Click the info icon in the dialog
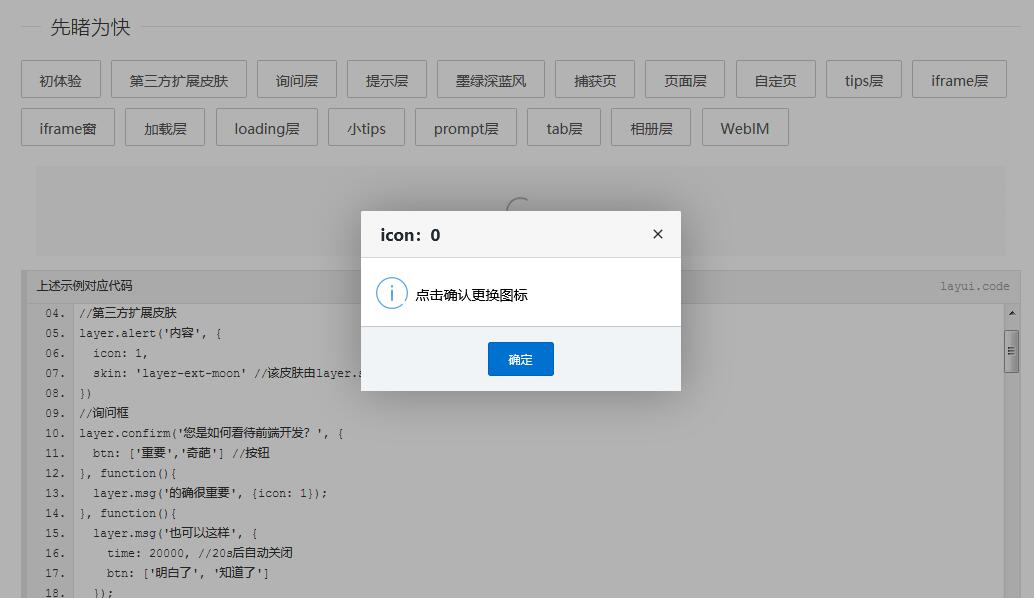Viewport: 1034px width, 598px height. point(391,294)
